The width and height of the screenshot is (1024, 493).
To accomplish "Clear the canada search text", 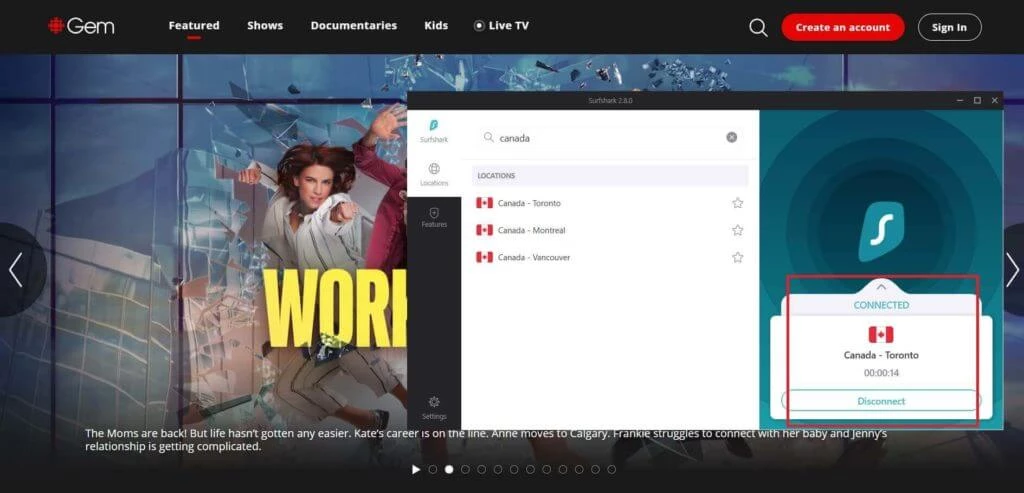I will point(731,137).
